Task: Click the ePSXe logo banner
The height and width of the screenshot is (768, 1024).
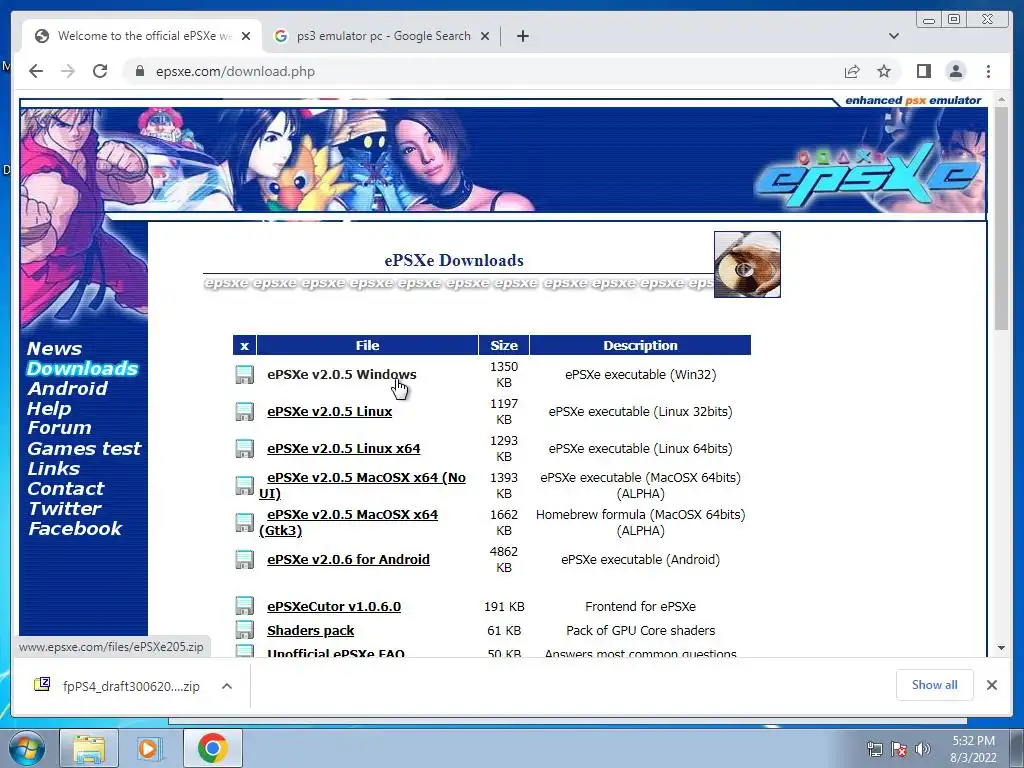Action: pyautogui.click(x=869, y=175)
